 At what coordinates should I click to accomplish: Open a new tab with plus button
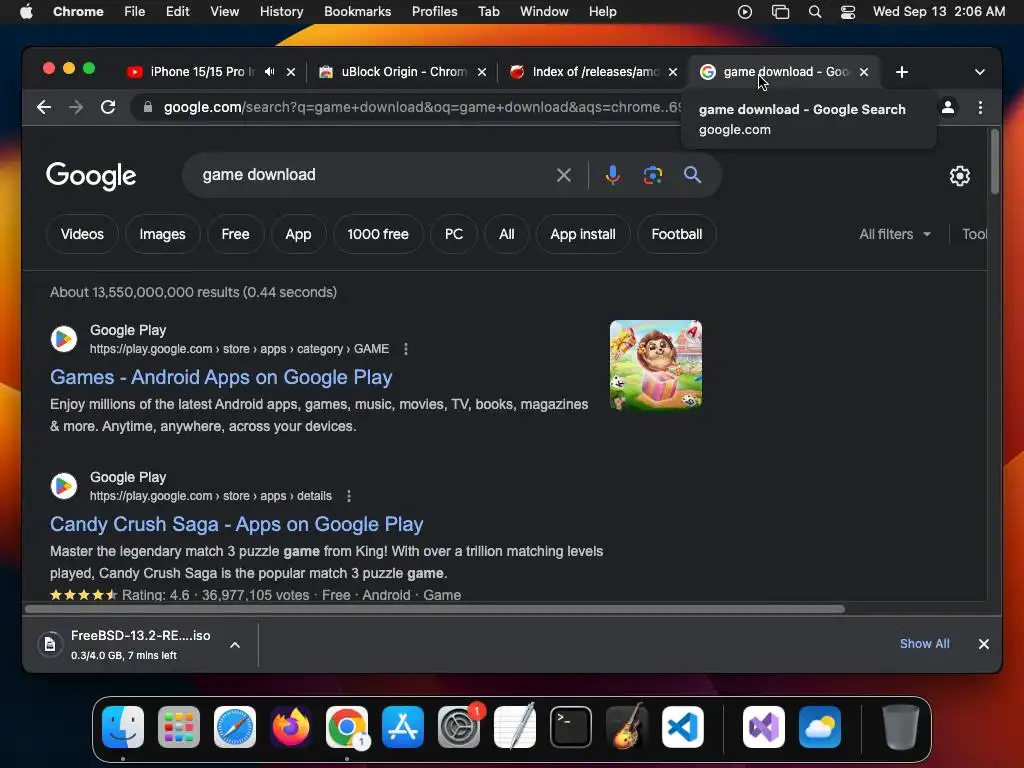[x=902, y=72]
